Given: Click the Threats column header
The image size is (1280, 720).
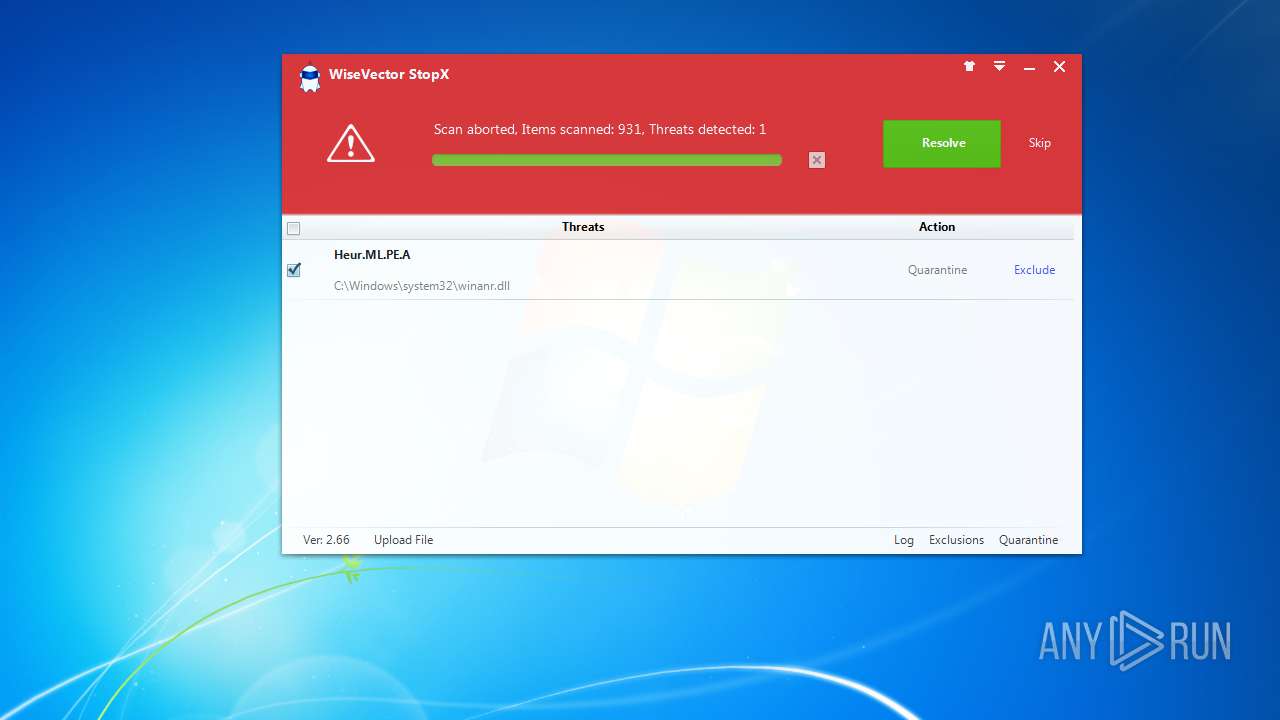Looking at the screenshot, I should 583,227.
